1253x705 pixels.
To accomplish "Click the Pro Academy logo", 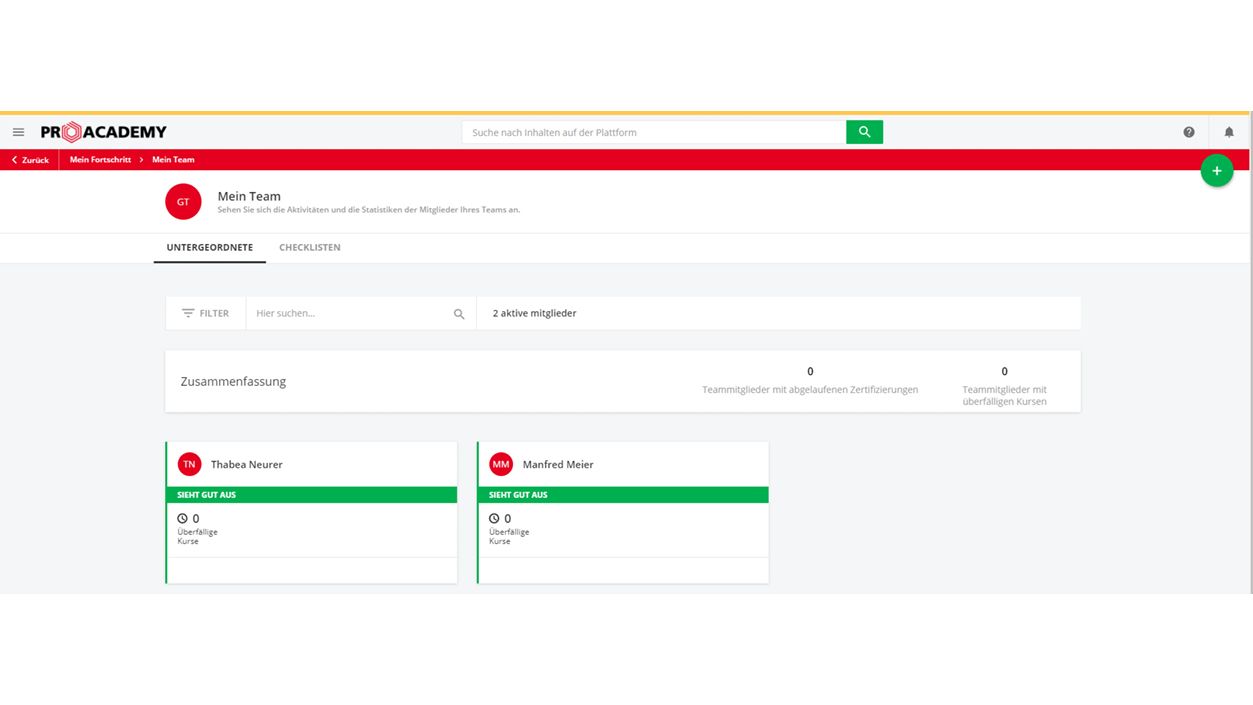I will pos(104,132).
